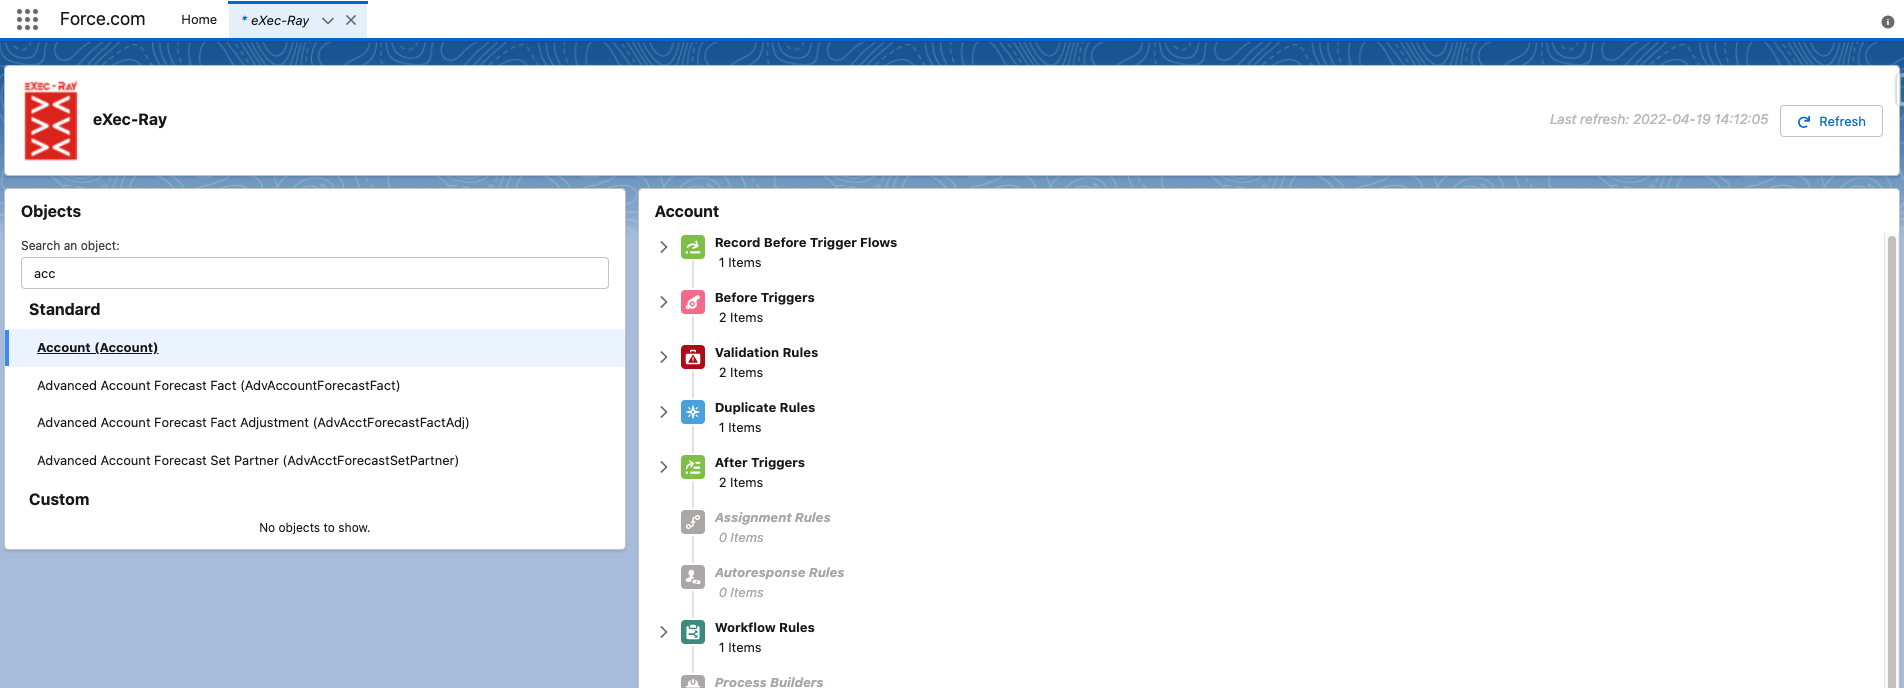Expand the Workflow Rules section
Image resolution: width=1904 pixels, height=688 pixels.
click(x=663, y=632)
